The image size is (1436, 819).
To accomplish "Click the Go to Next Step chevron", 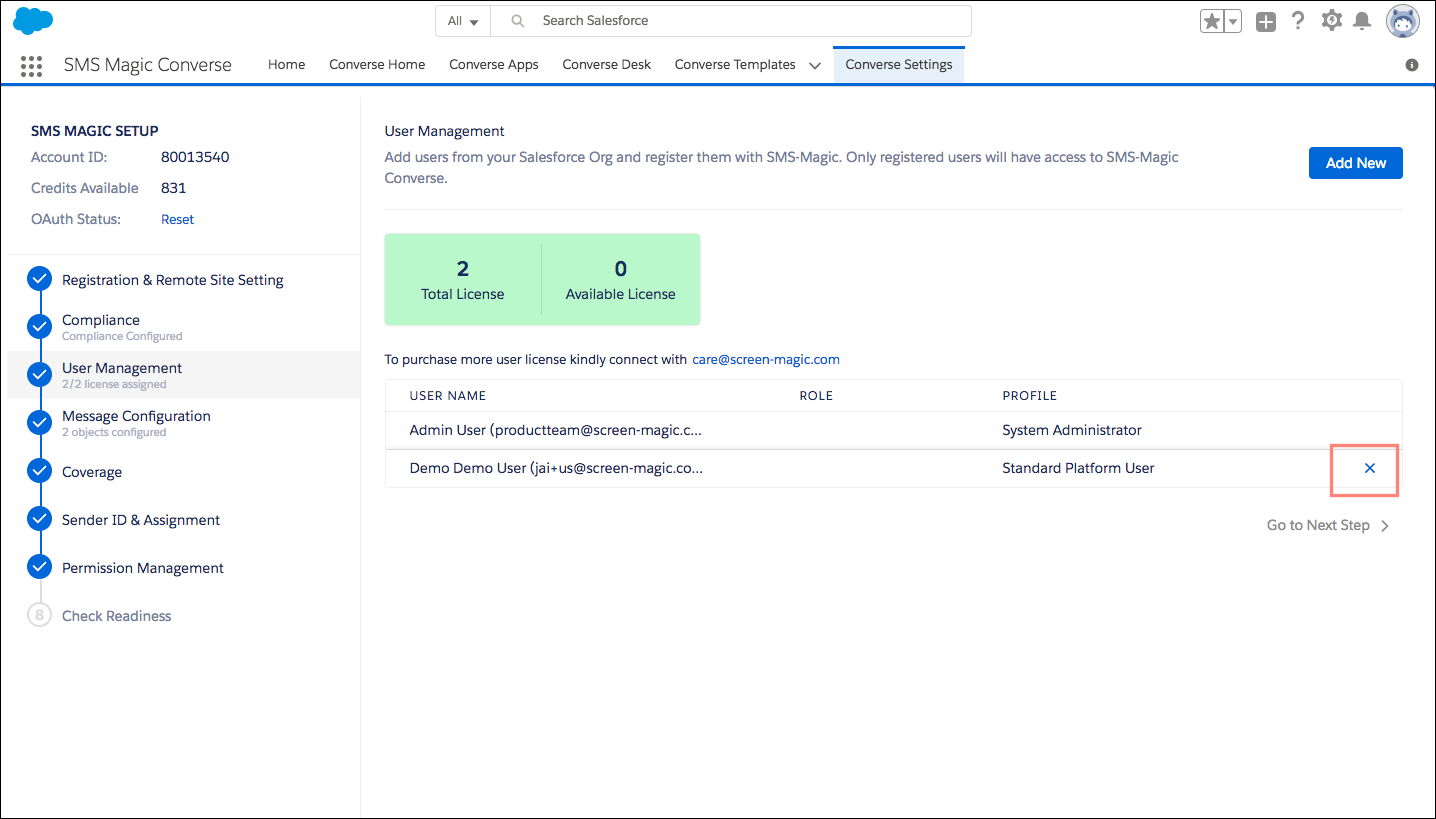I will pos(1385,526).
